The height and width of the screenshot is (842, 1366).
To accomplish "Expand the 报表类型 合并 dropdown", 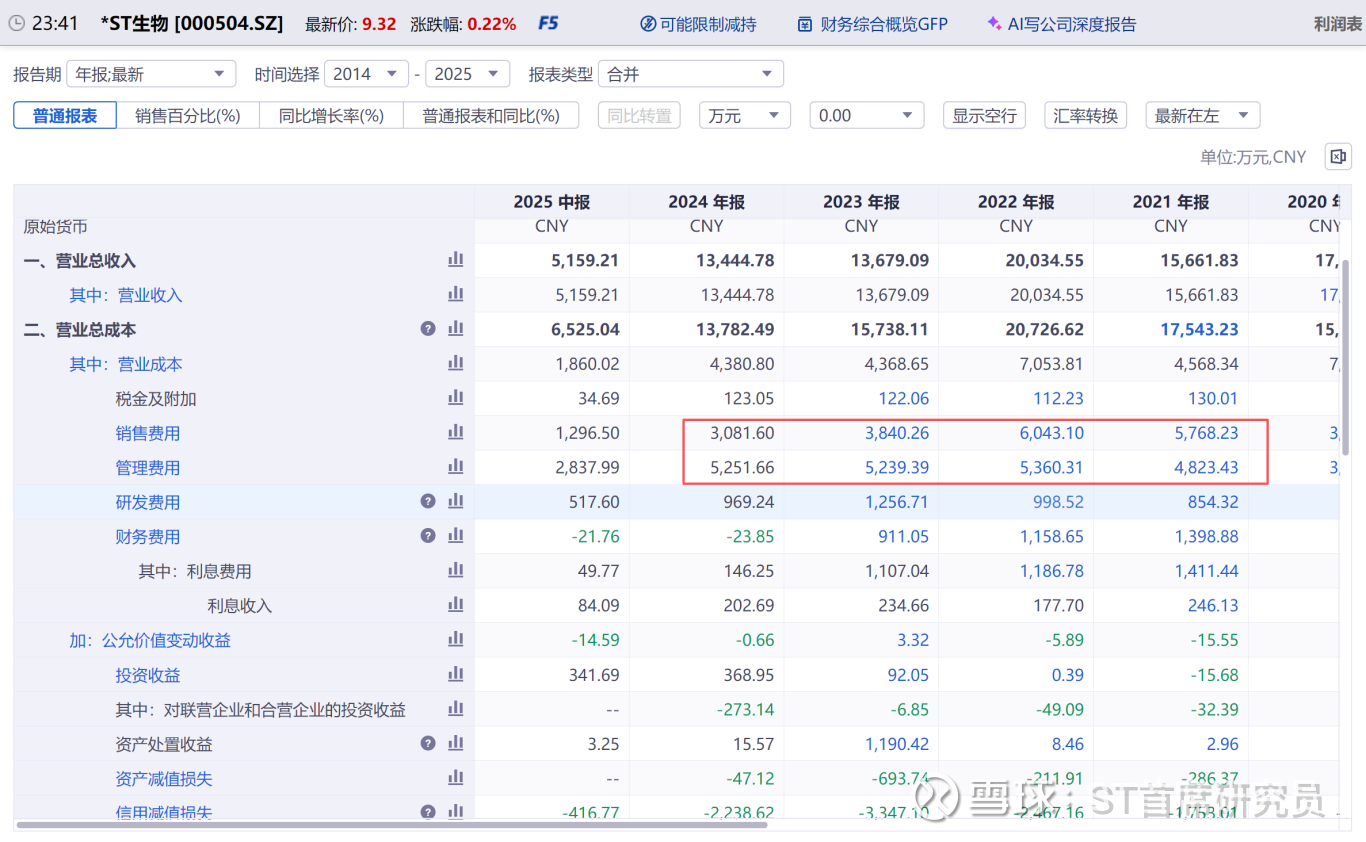I will 691,74.
